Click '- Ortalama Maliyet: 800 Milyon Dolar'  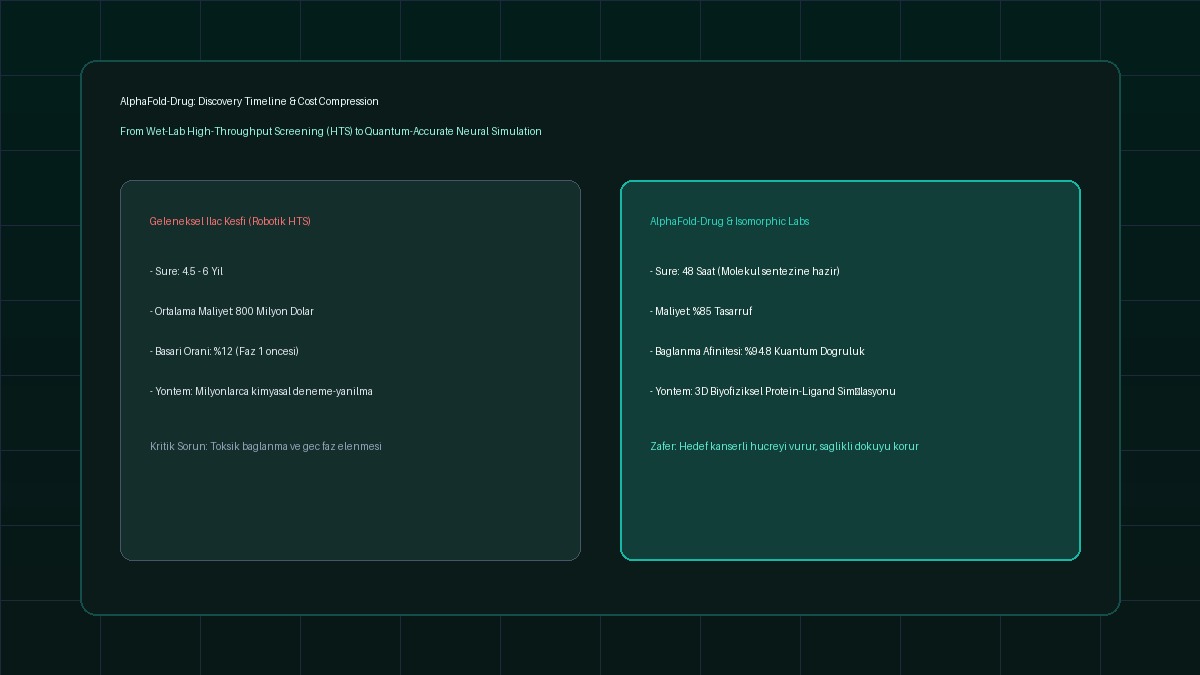click(x=232, y=311)
